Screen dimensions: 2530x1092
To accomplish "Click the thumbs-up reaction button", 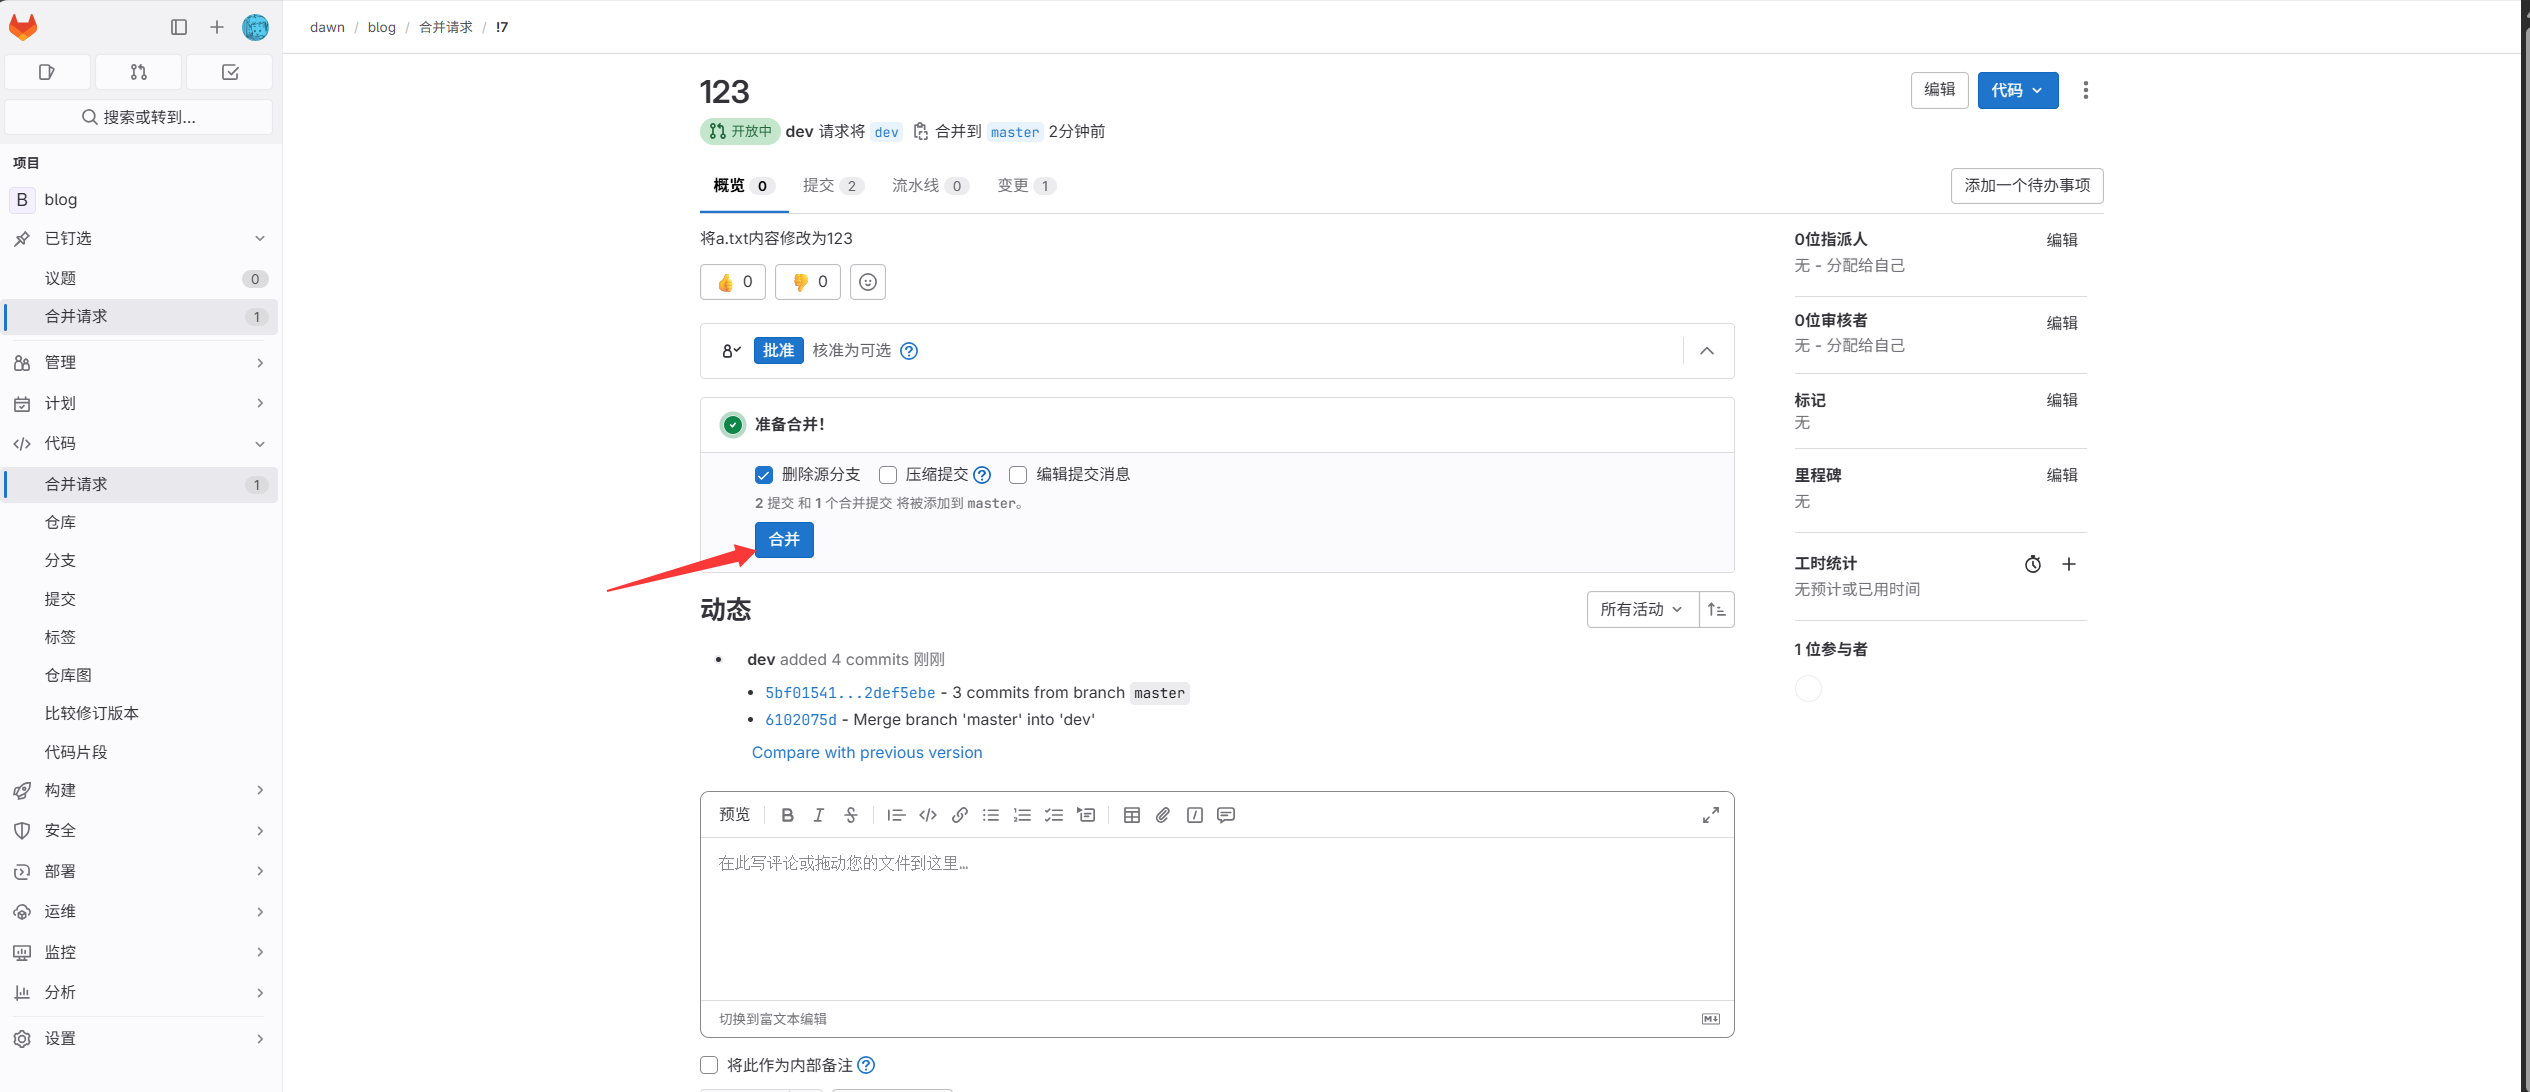I will [733, 282].
